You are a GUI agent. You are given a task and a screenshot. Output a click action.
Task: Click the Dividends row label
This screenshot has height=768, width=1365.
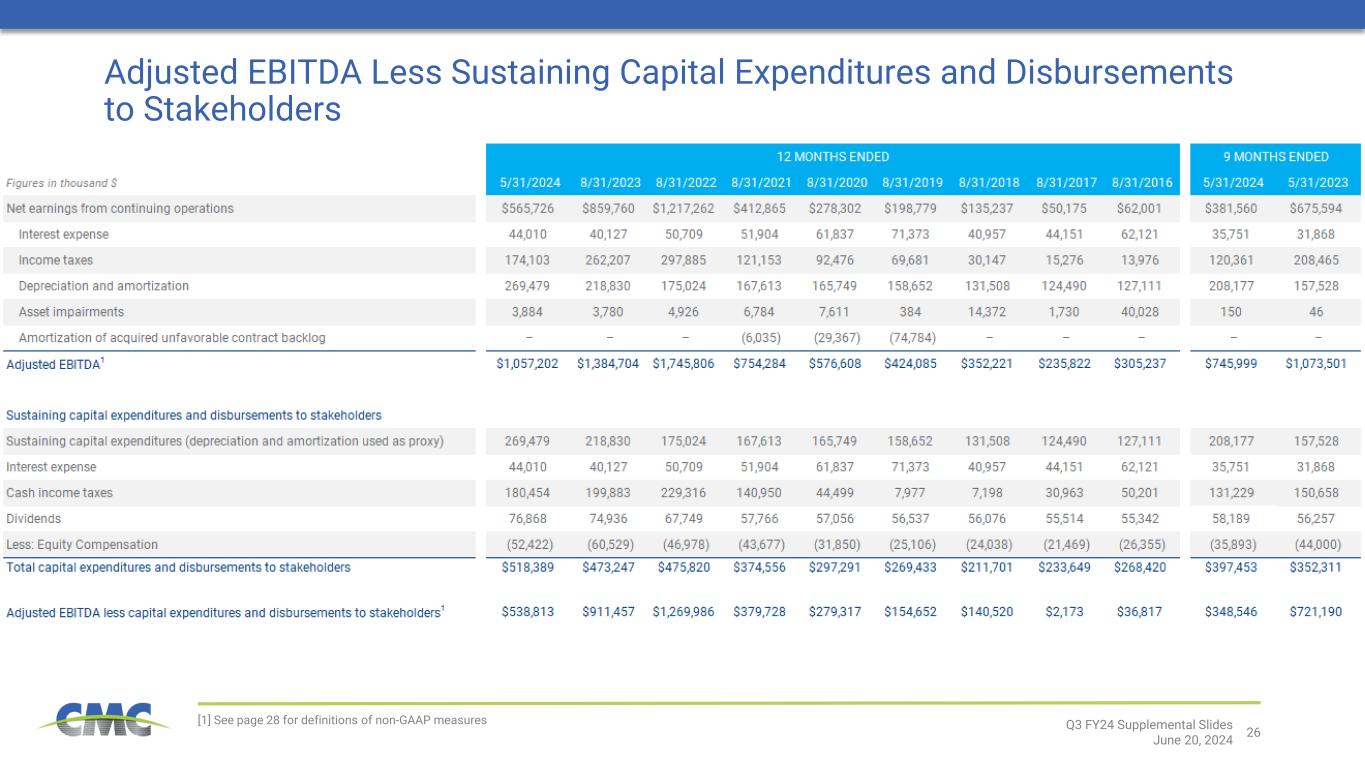33,519
